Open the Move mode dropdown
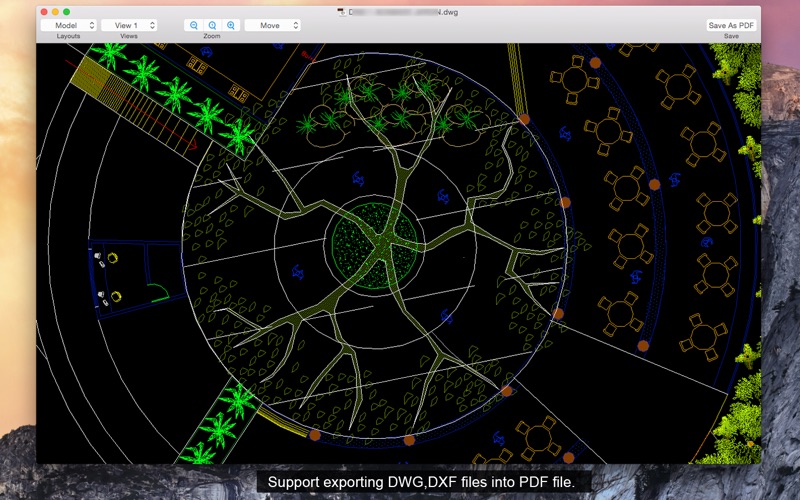The width and height of the screenshot is (800, 500). (x=272, y=25)
